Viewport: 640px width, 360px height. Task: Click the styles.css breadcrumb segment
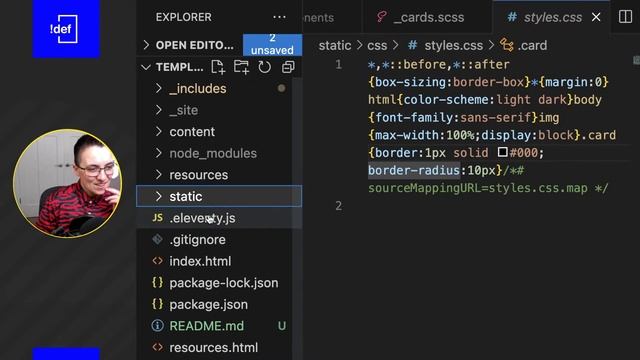pos(453,45)
